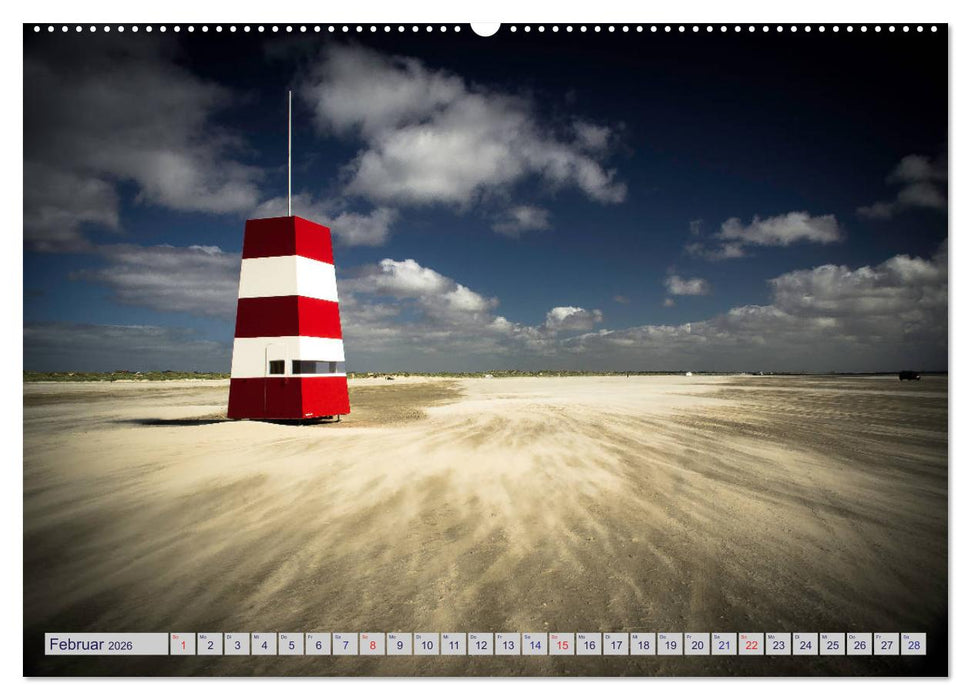971x700 pixels.
Task: Select date cell 10
Action: 426,644
